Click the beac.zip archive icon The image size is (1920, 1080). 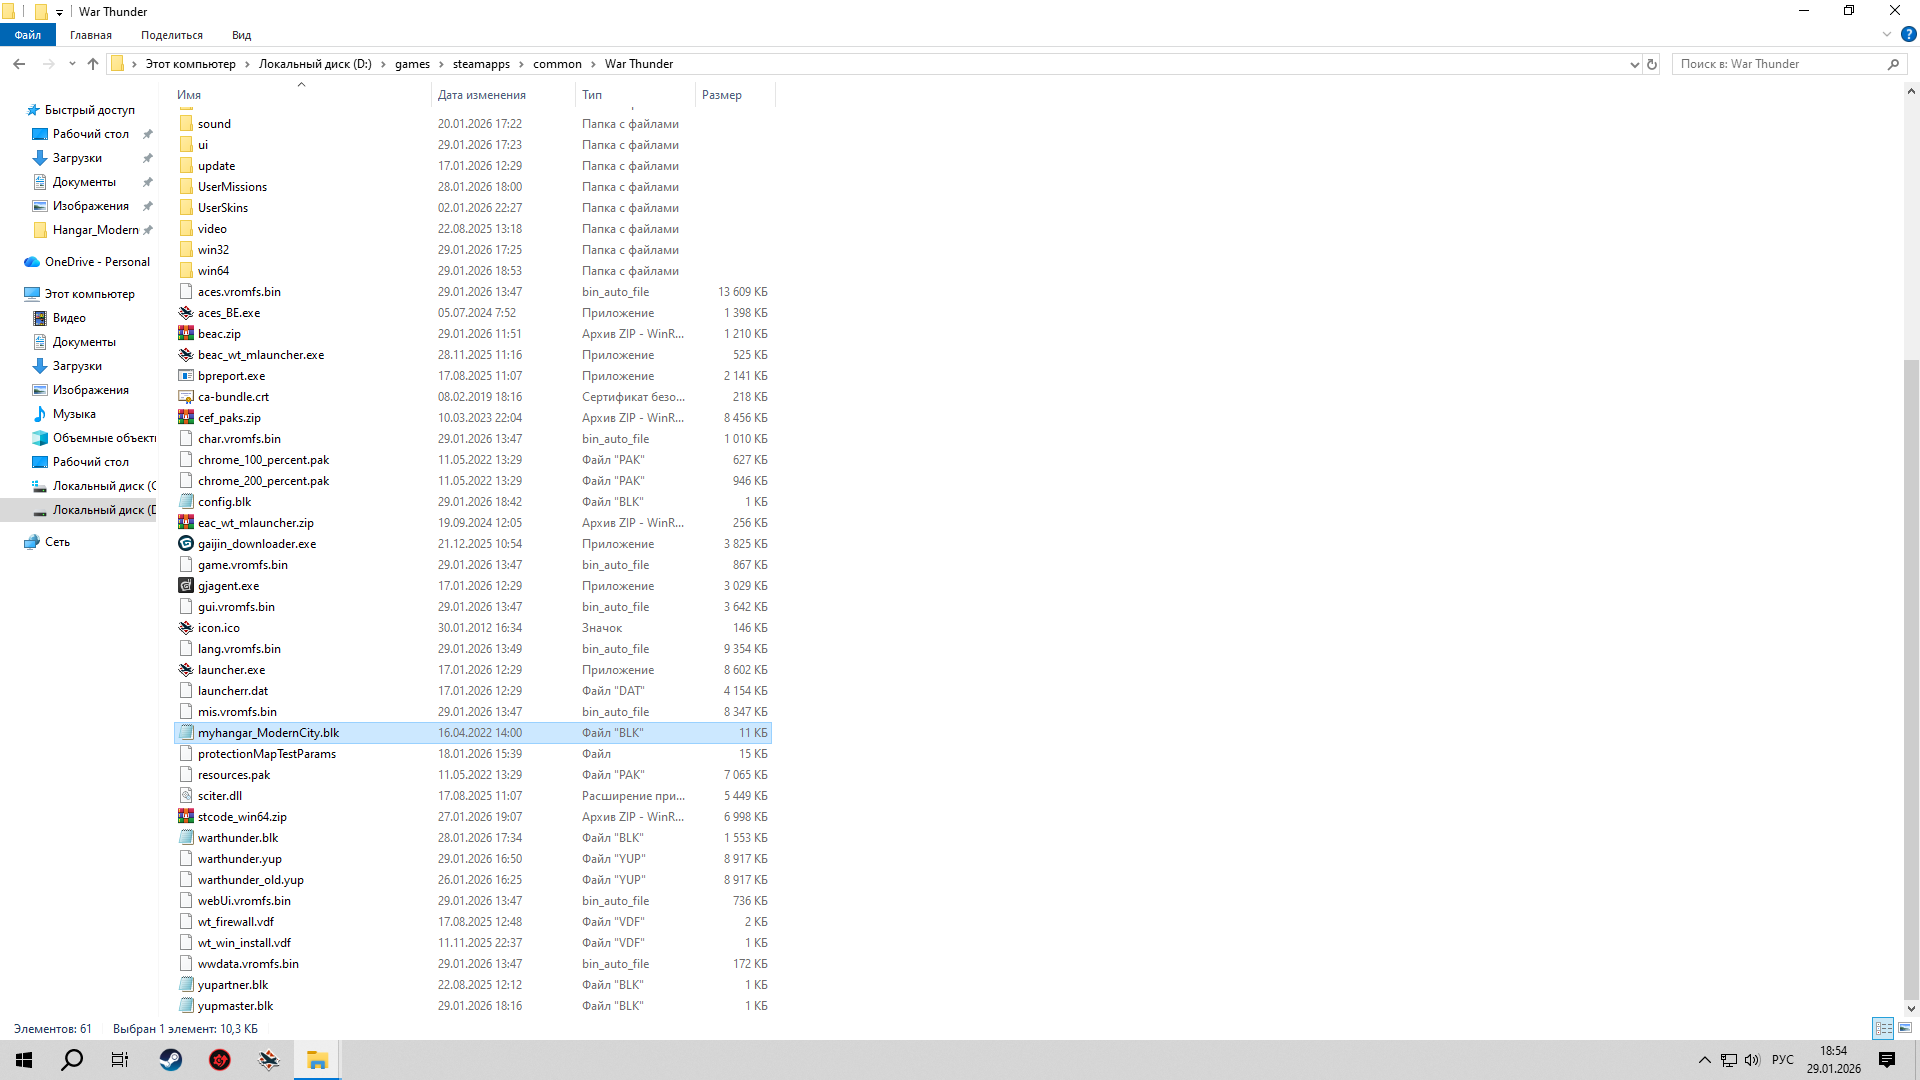click(x=186, y=334)
